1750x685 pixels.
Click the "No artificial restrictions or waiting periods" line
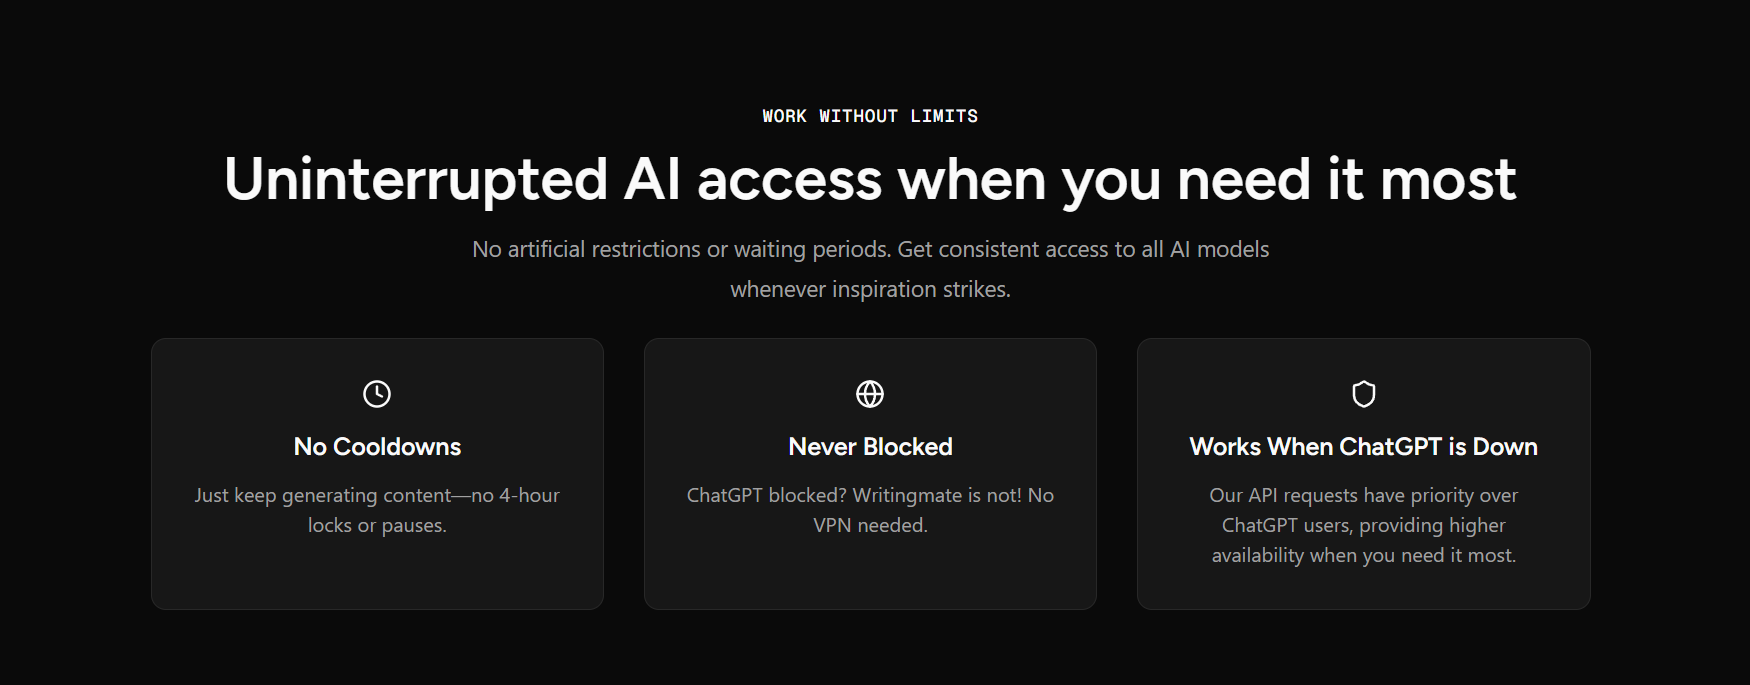pyautogui.click(x=870, y=249)
